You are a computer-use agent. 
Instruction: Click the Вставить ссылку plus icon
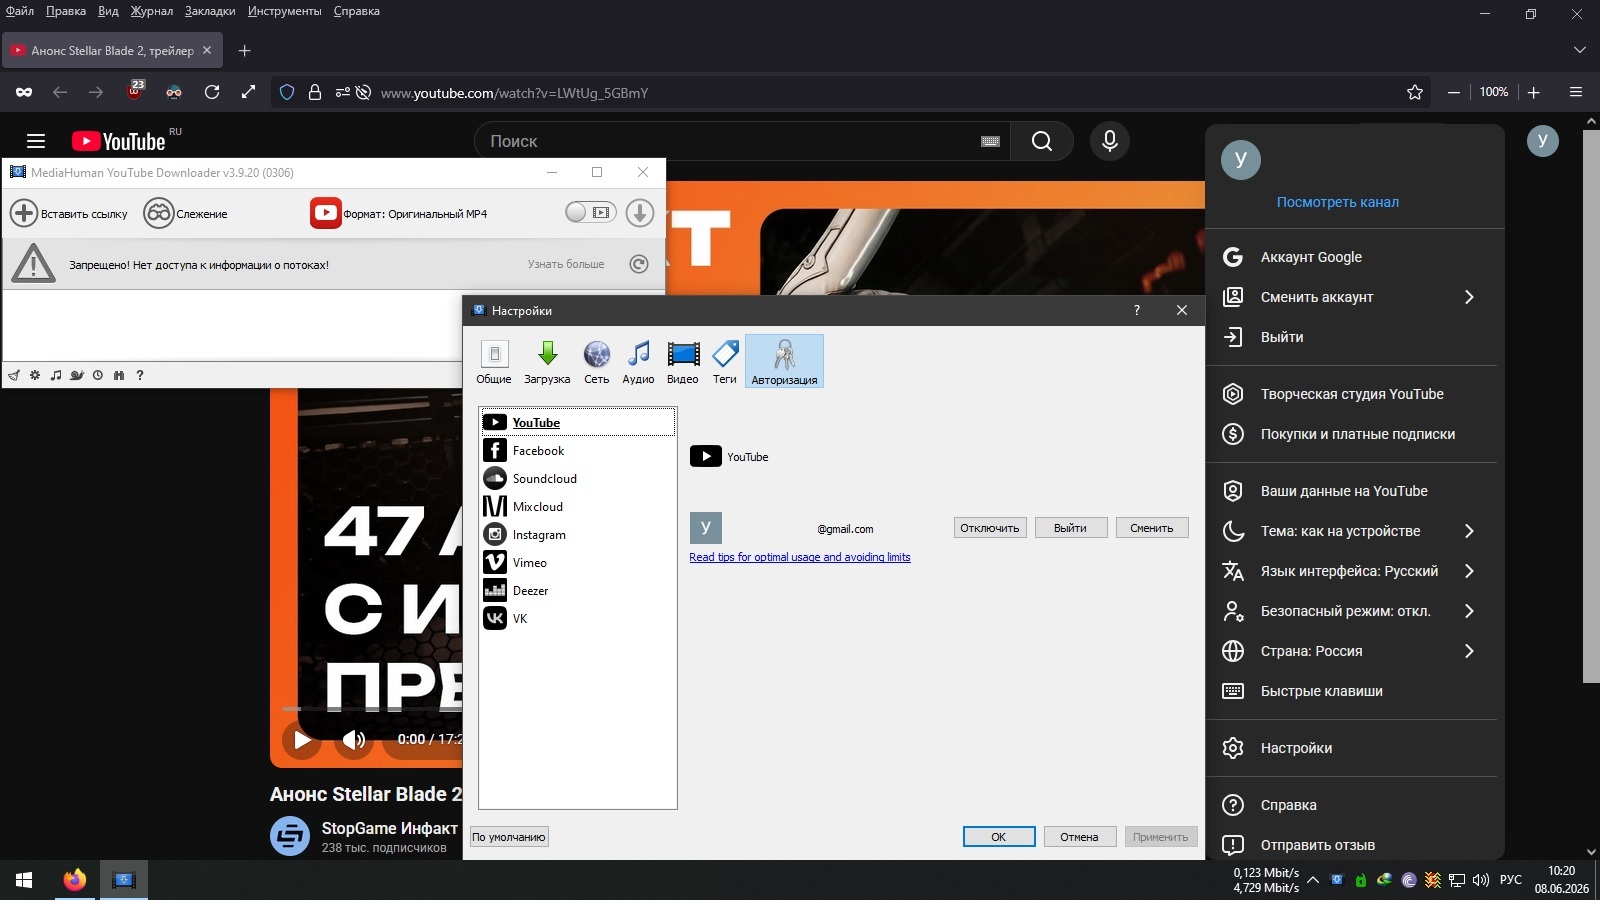pyautogui.click(x=24, y=213)
